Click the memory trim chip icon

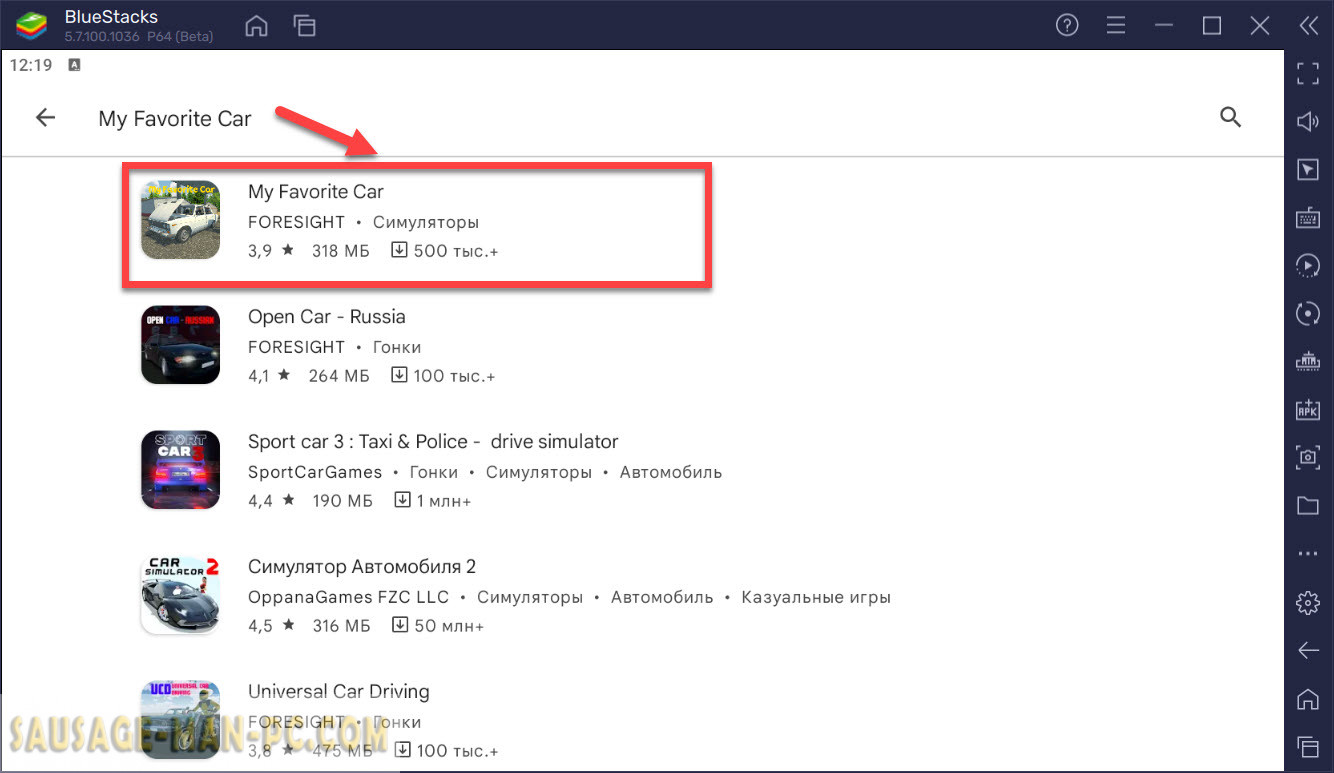(1308, 361)
